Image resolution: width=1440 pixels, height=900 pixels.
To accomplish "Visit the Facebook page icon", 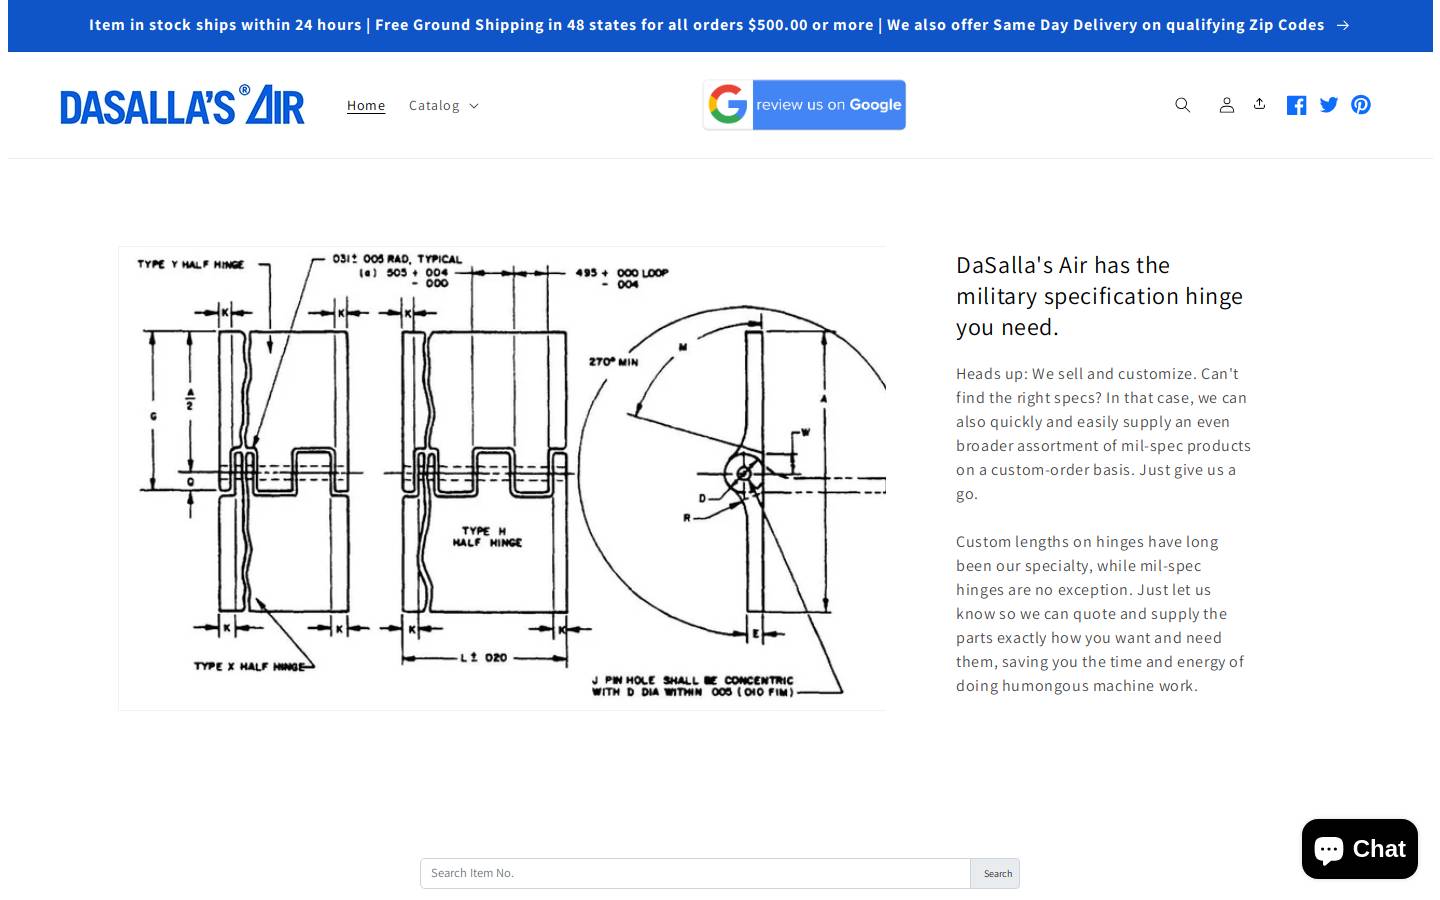I will pyautogui.click(x=1296, y=105).
